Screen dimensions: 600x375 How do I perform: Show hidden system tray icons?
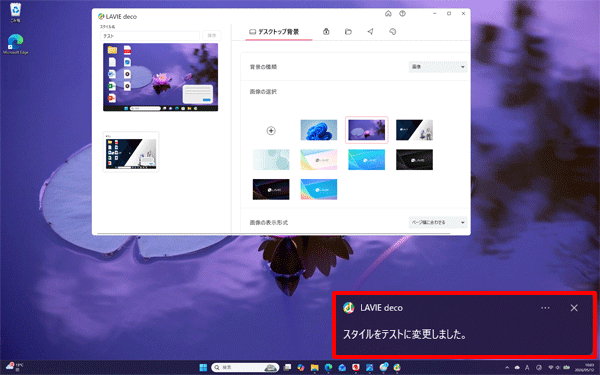pyautogui.click(x=507, y=368)
